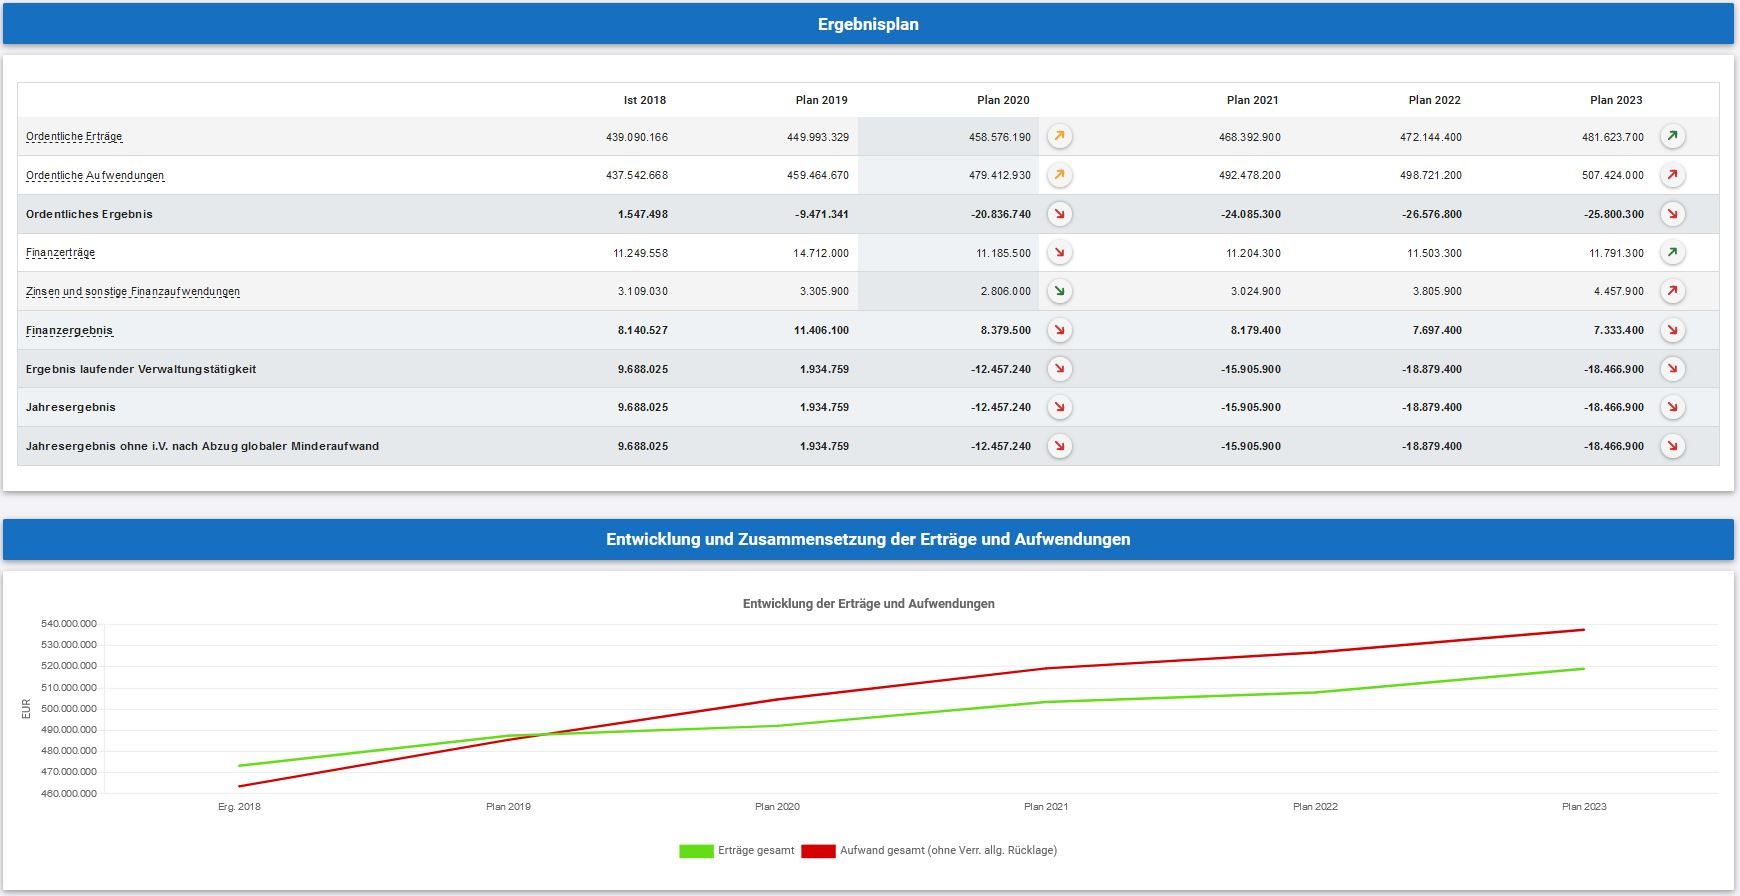Click Plan 2023 trend arrow for Finanzergebnis
Screen dimensions: 1740x896
(x=1672, y=330)
